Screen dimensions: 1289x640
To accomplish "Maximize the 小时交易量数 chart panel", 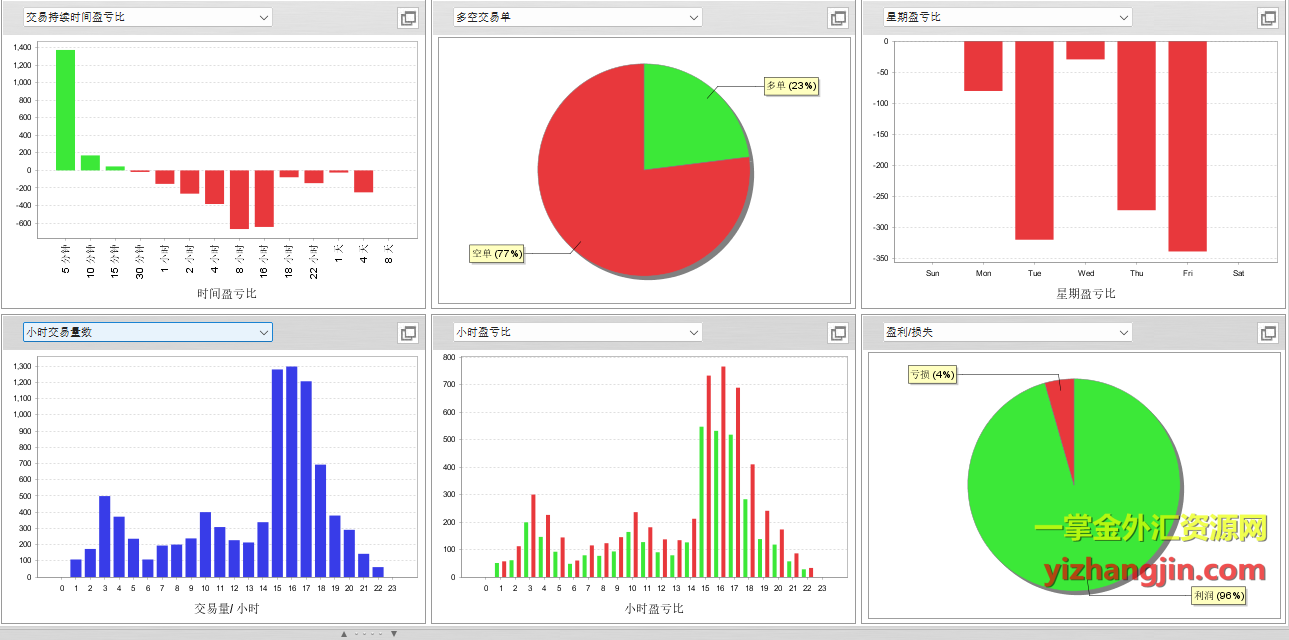I will pos(408,333).
